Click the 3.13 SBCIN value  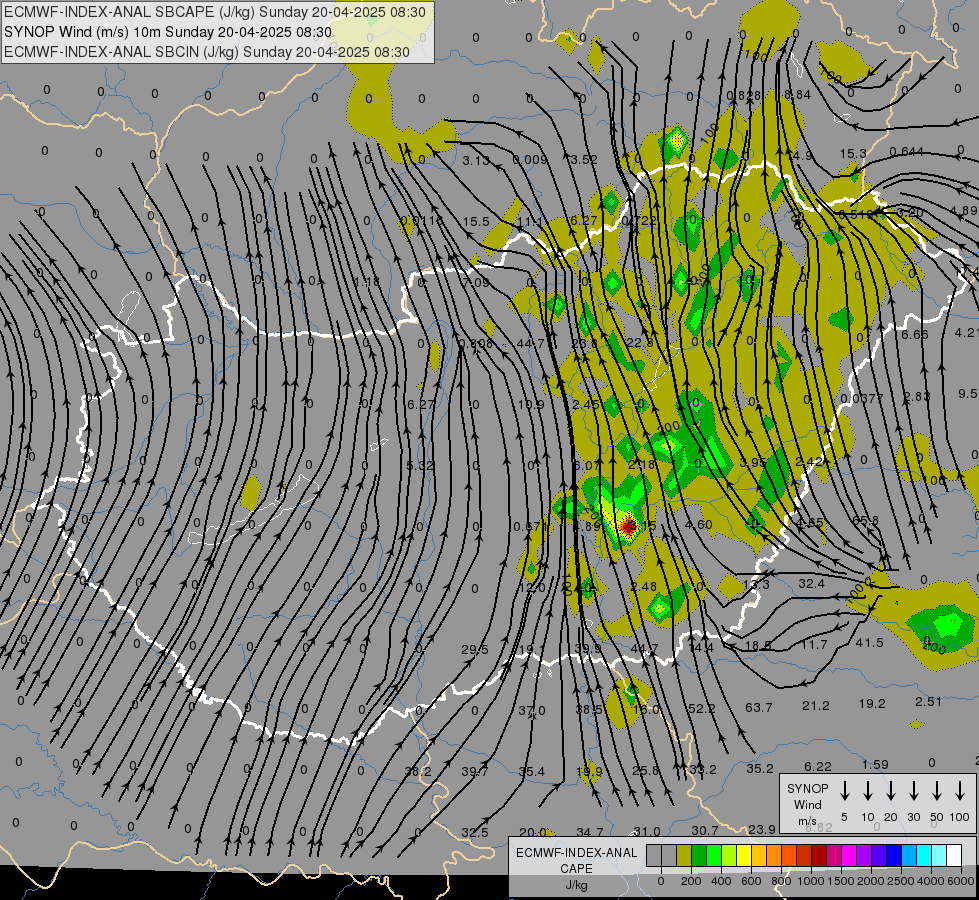pos(476,161)
